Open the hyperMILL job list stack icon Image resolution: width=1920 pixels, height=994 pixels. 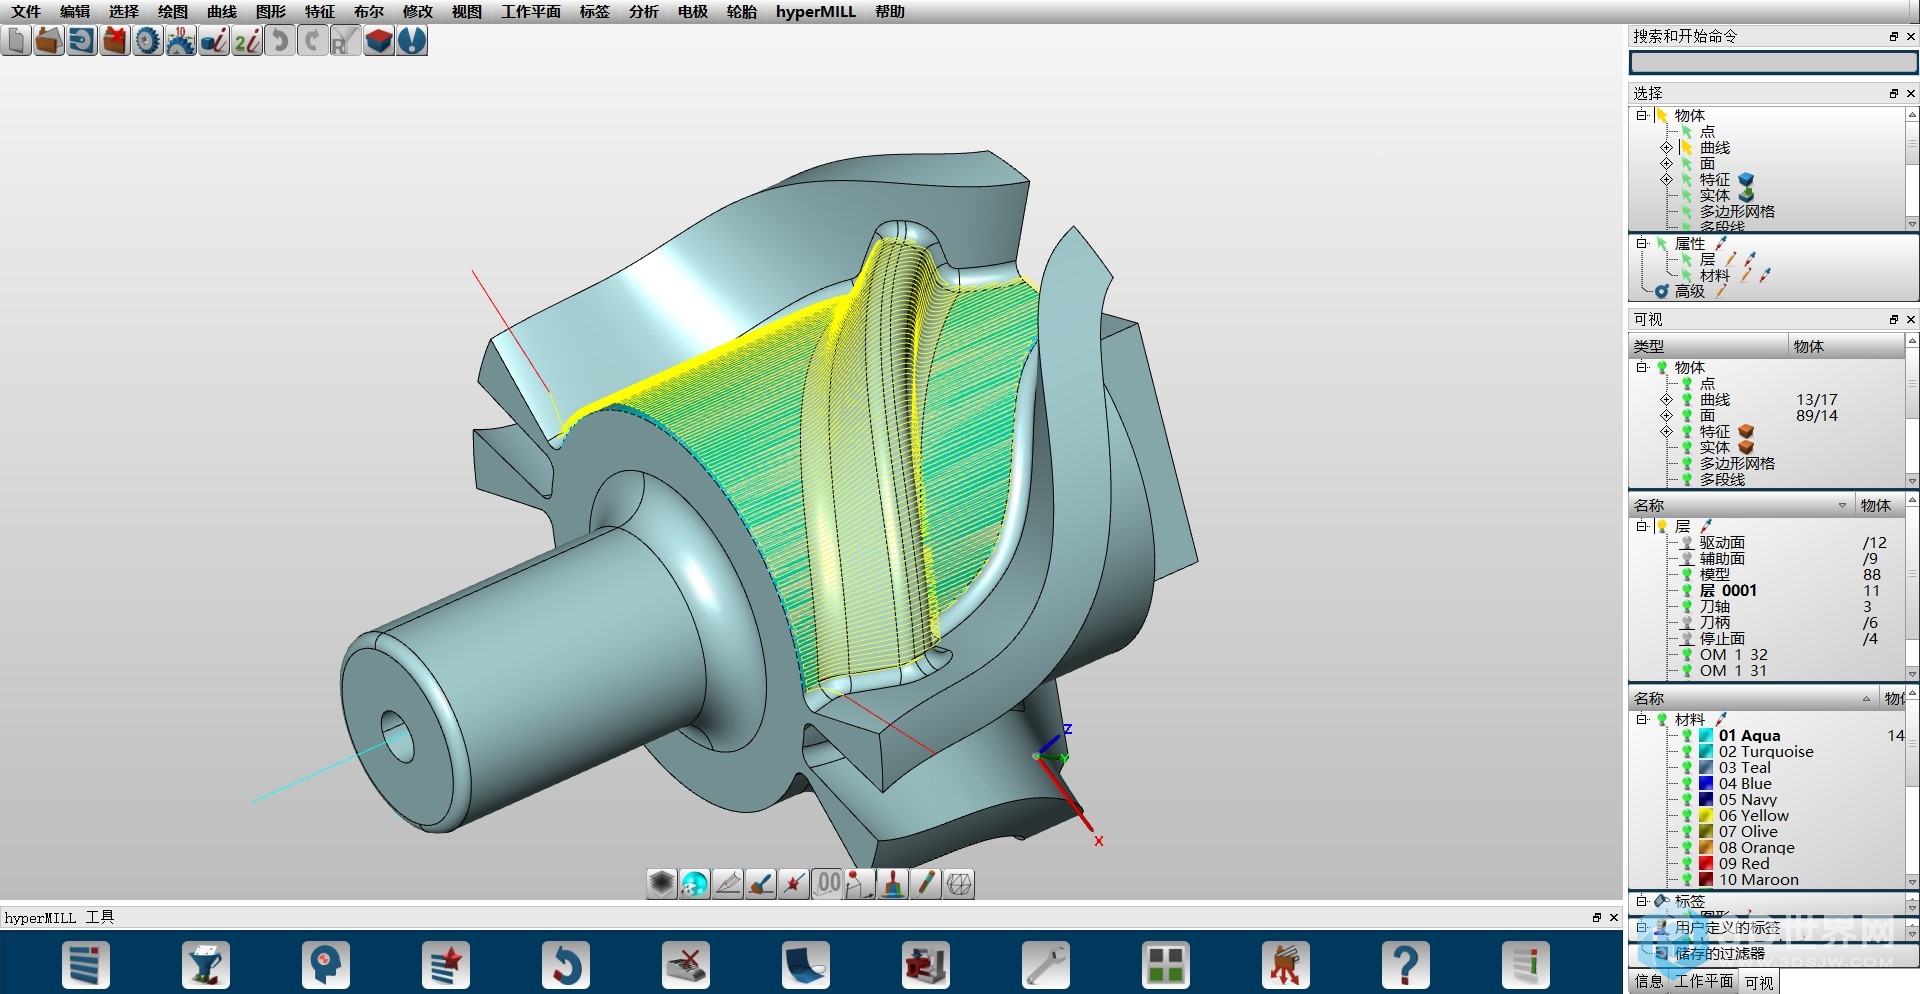coord(86,966)
